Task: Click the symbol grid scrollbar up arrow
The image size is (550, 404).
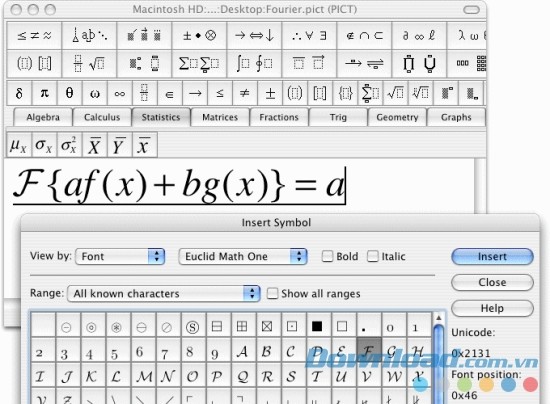Action: [438, 318]
